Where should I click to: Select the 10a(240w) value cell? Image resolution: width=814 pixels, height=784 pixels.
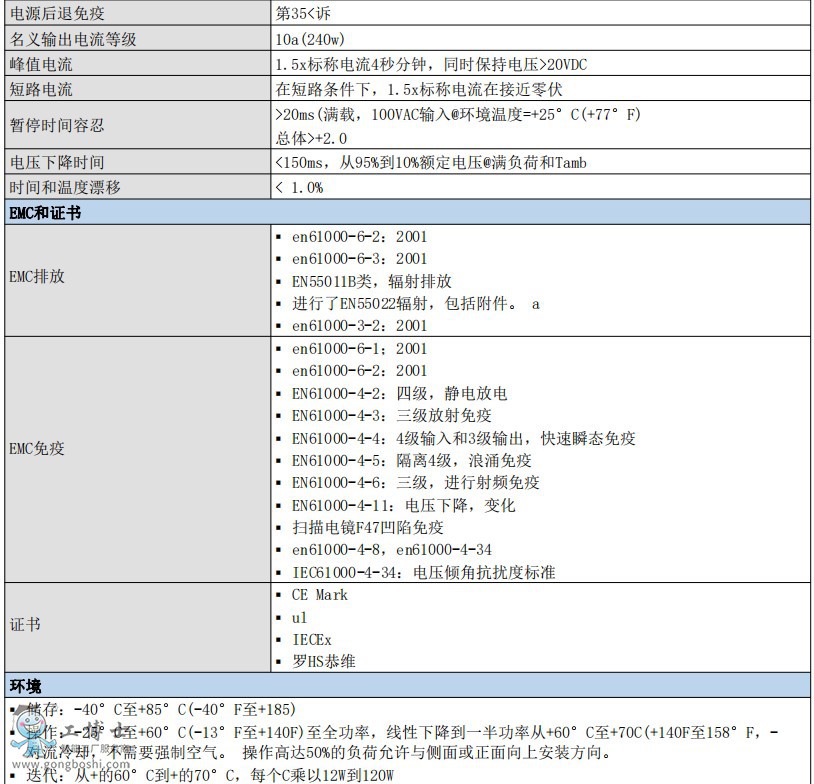tap(313, 40)
